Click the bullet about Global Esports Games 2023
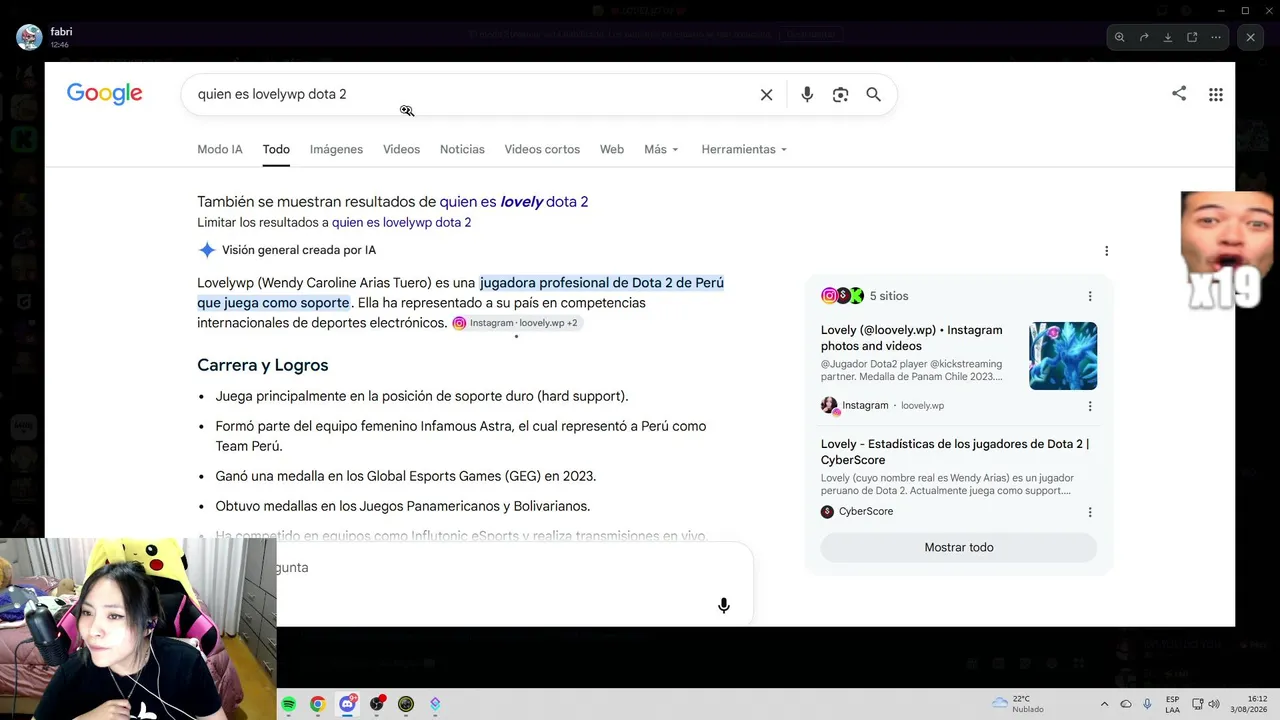1280x720 pixels. 406,476
